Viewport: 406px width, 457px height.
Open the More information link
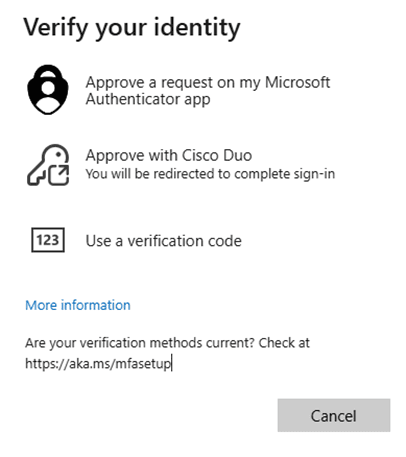(x=78, y=305)
